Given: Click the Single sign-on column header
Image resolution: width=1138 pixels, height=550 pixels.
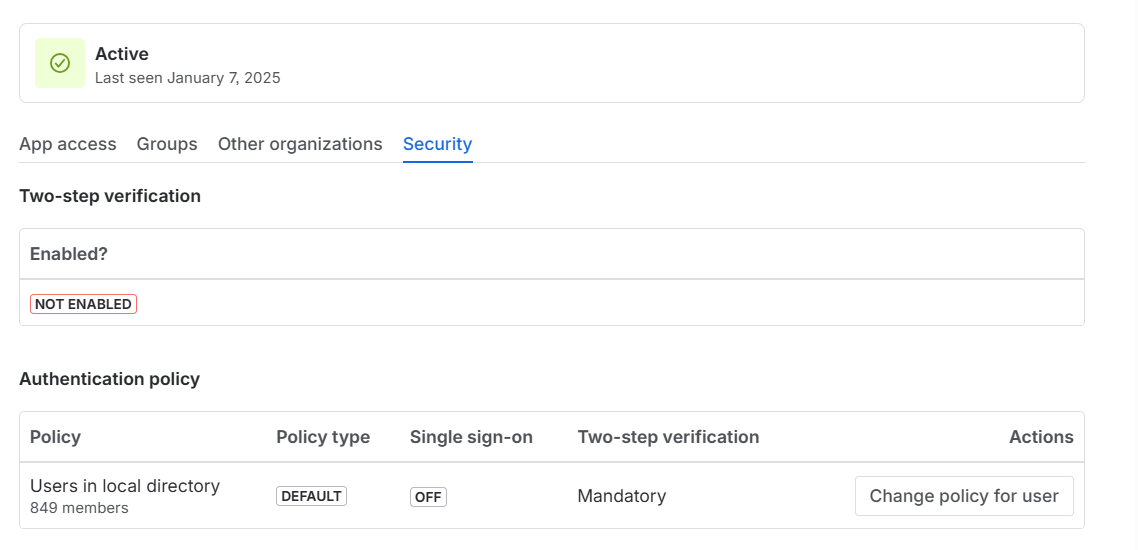Looking at the screenshot, I should click(471, 437).
